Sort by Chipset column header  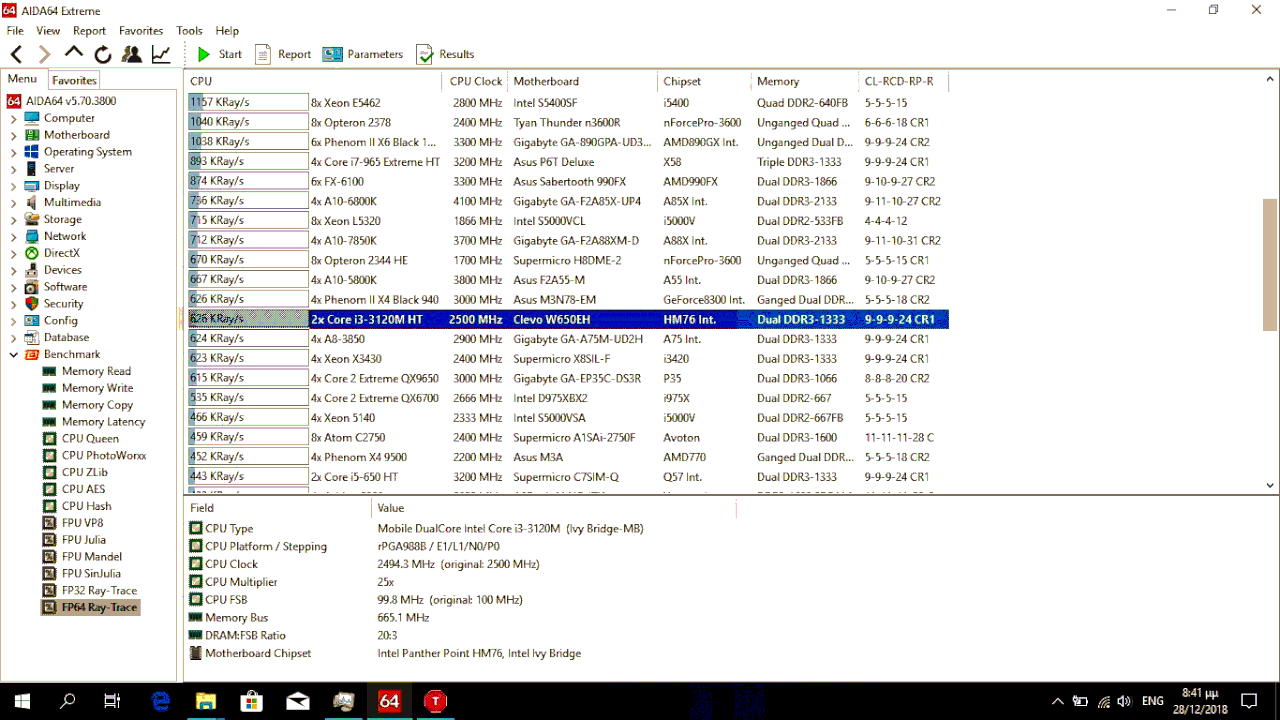[x=704, y=81]
